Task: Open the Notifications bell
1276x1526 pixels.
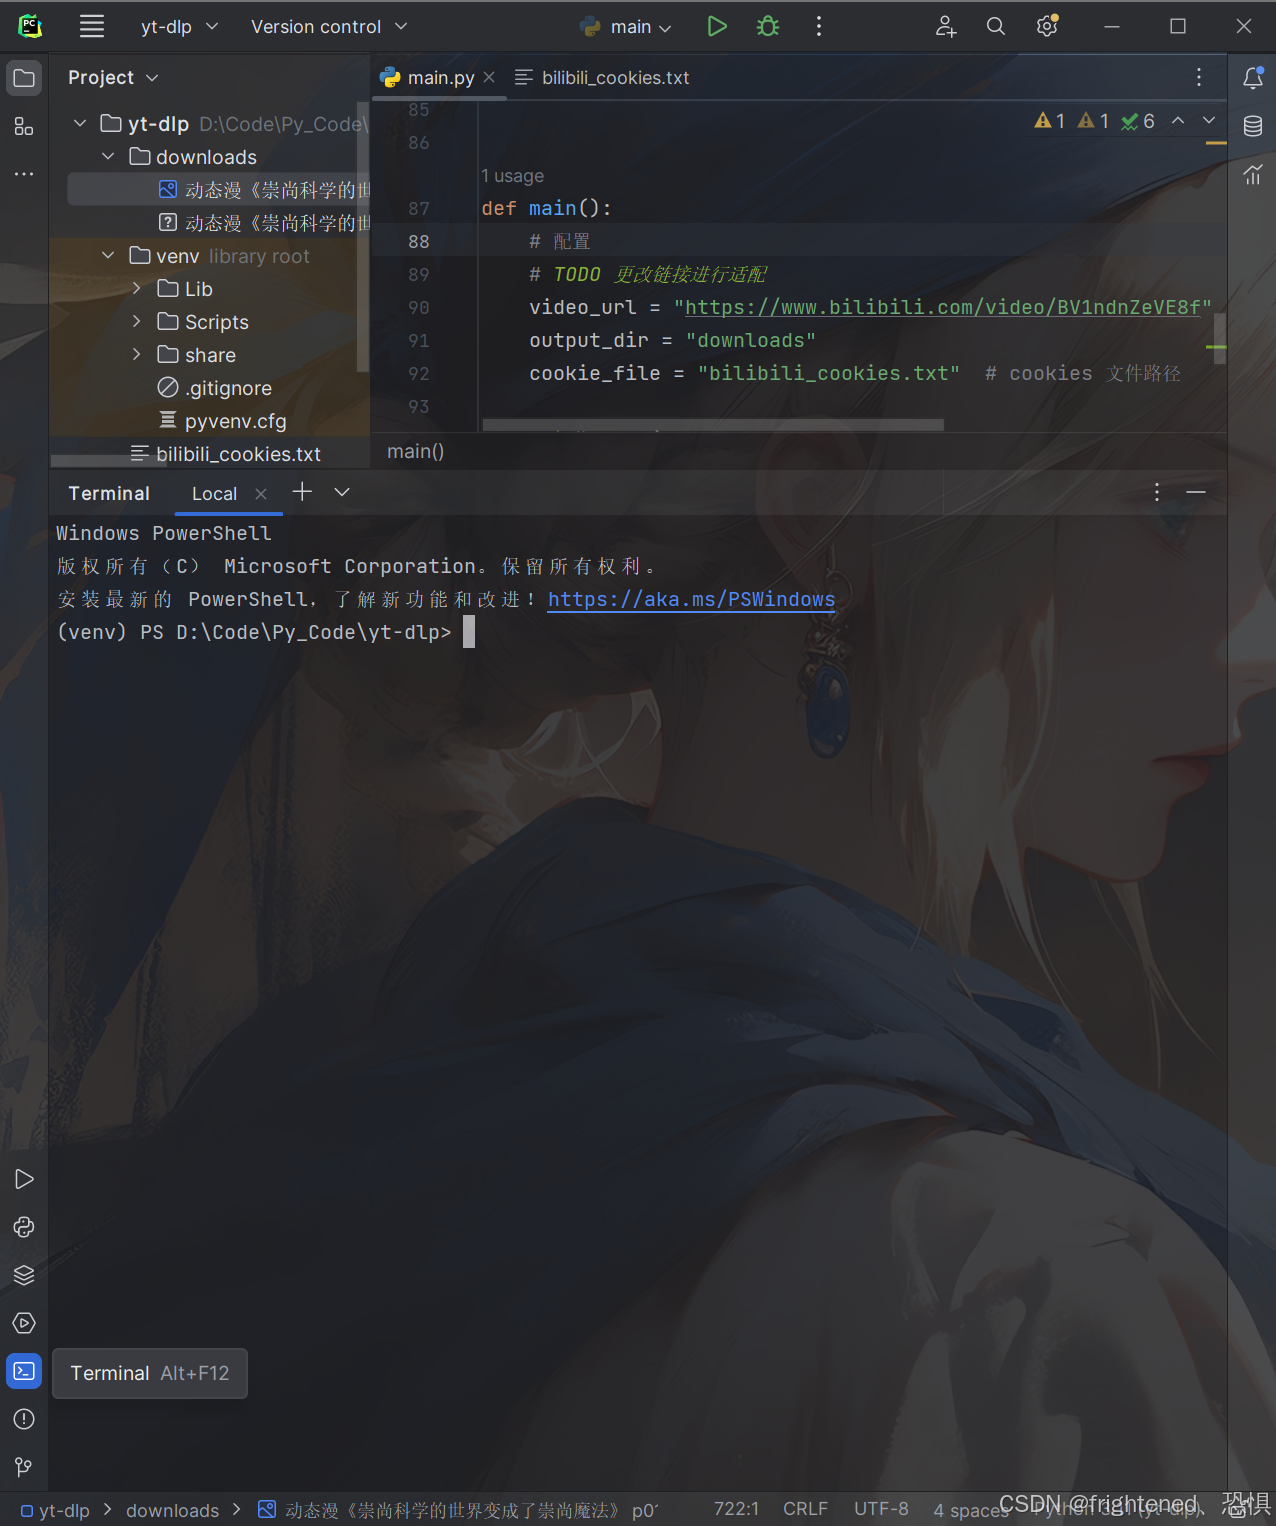Action: pyautogui.click(x=1253, y=78)
